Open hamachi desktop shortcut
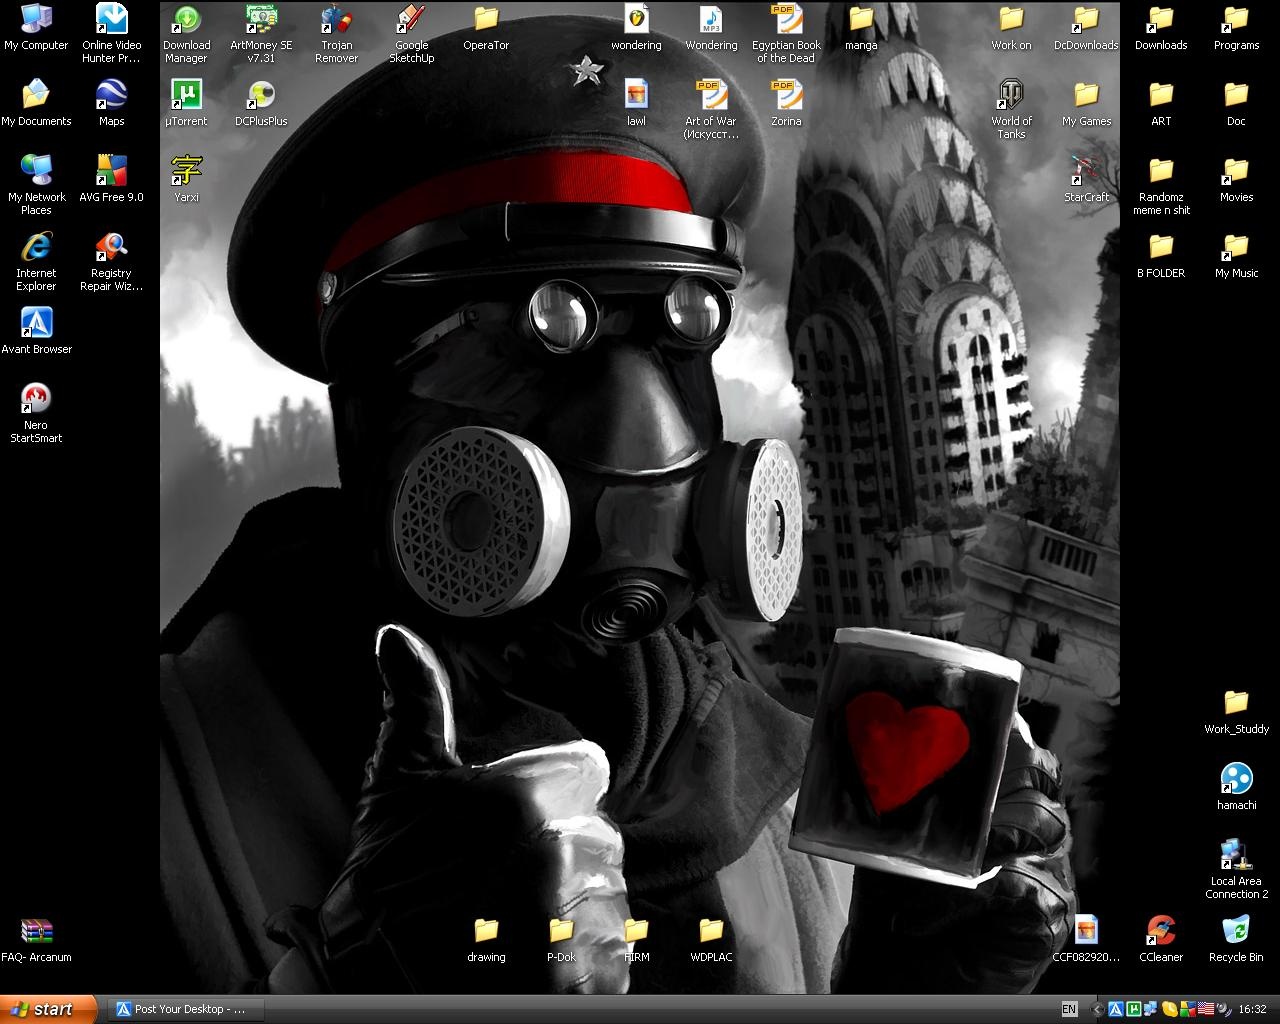The height and width of the screenshot is (1024, 1280). pos(1236,788)
